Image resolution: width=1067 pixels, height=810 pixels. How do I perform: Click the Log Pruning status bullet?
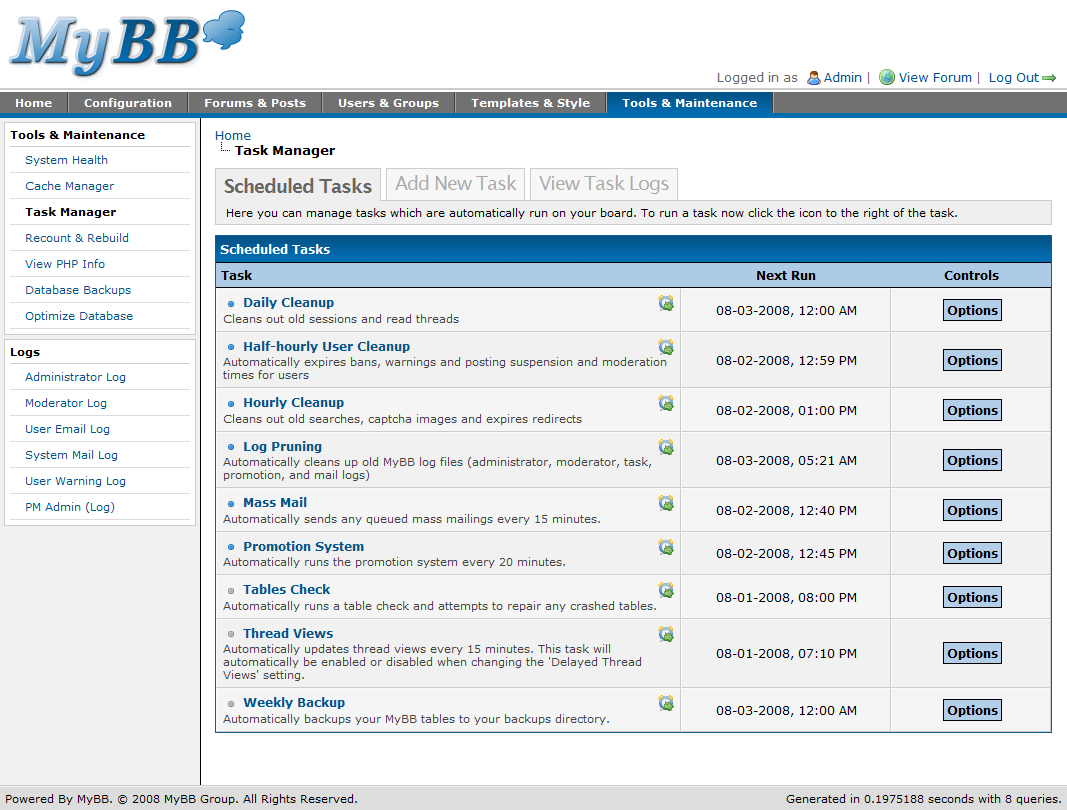coord(231,447)
